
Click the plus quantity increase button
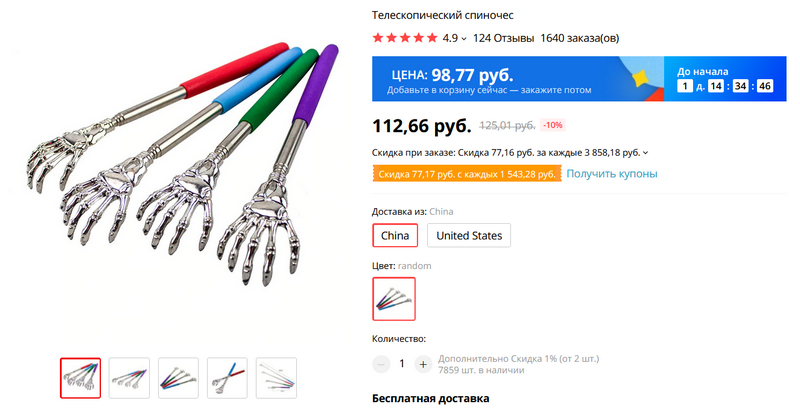point(422,364)
